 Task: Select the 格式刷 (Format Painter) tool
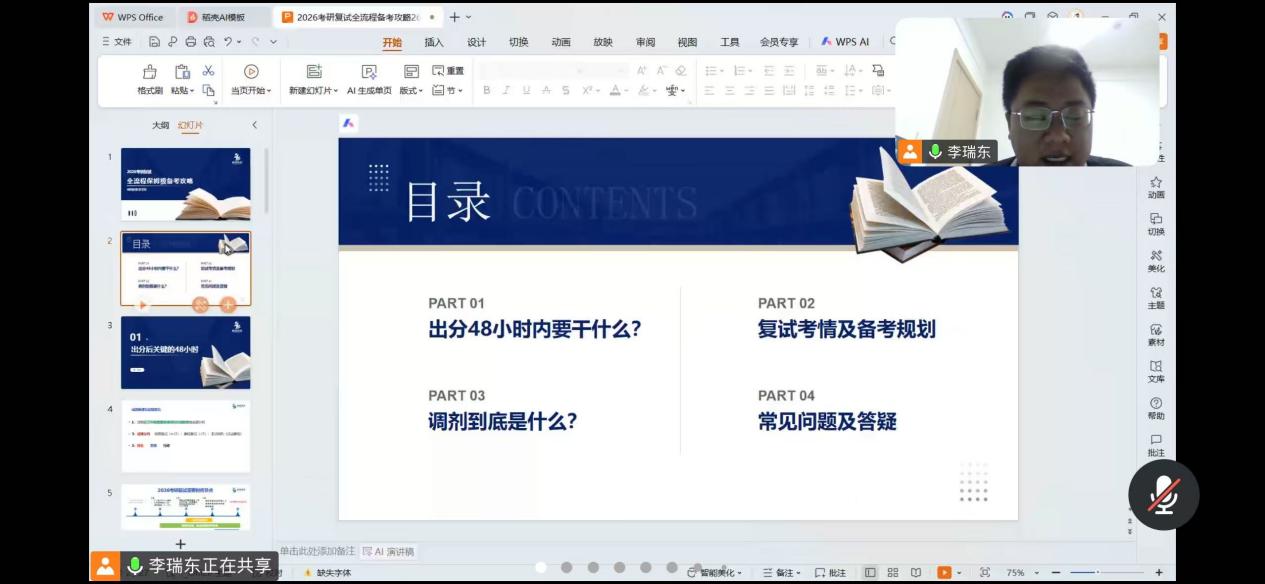(x=148, y=79)
